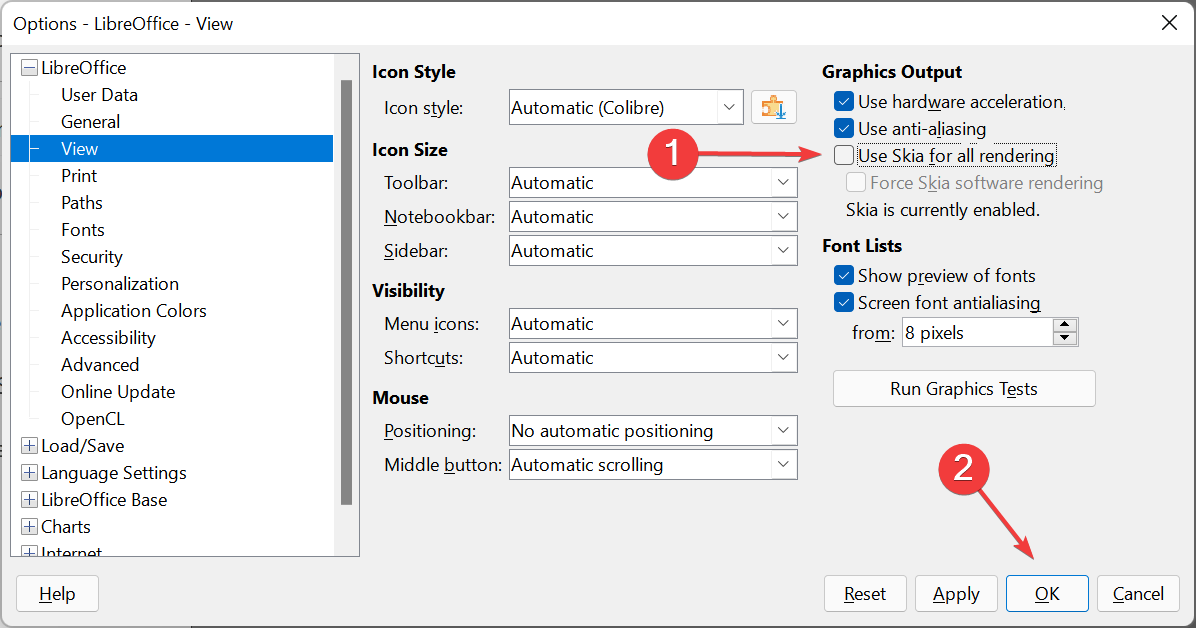Uncheck Use anti-aliasing
This screenshot has width=1196, height=628.
844,128
